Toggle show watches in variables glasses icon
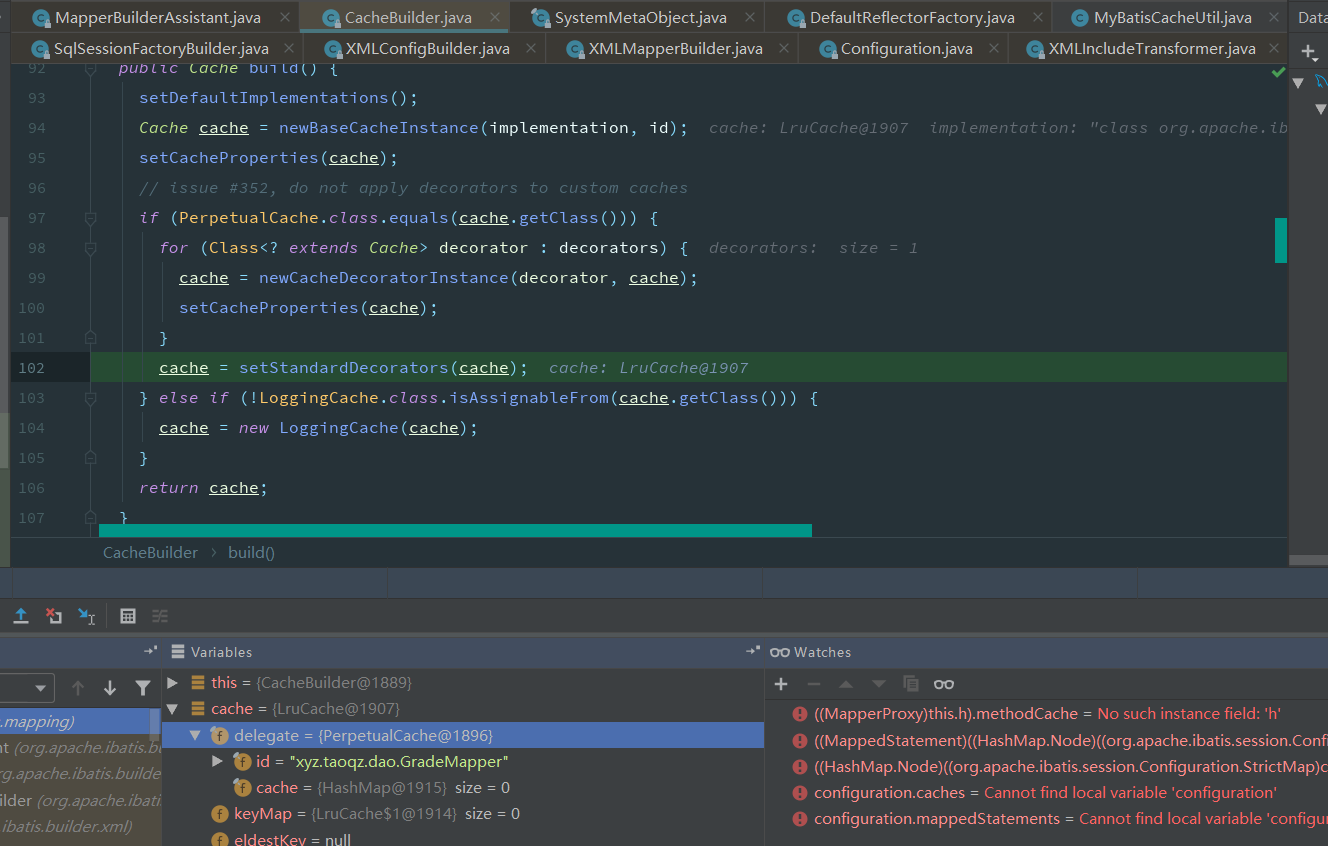1328x846 pixels. 944,684
